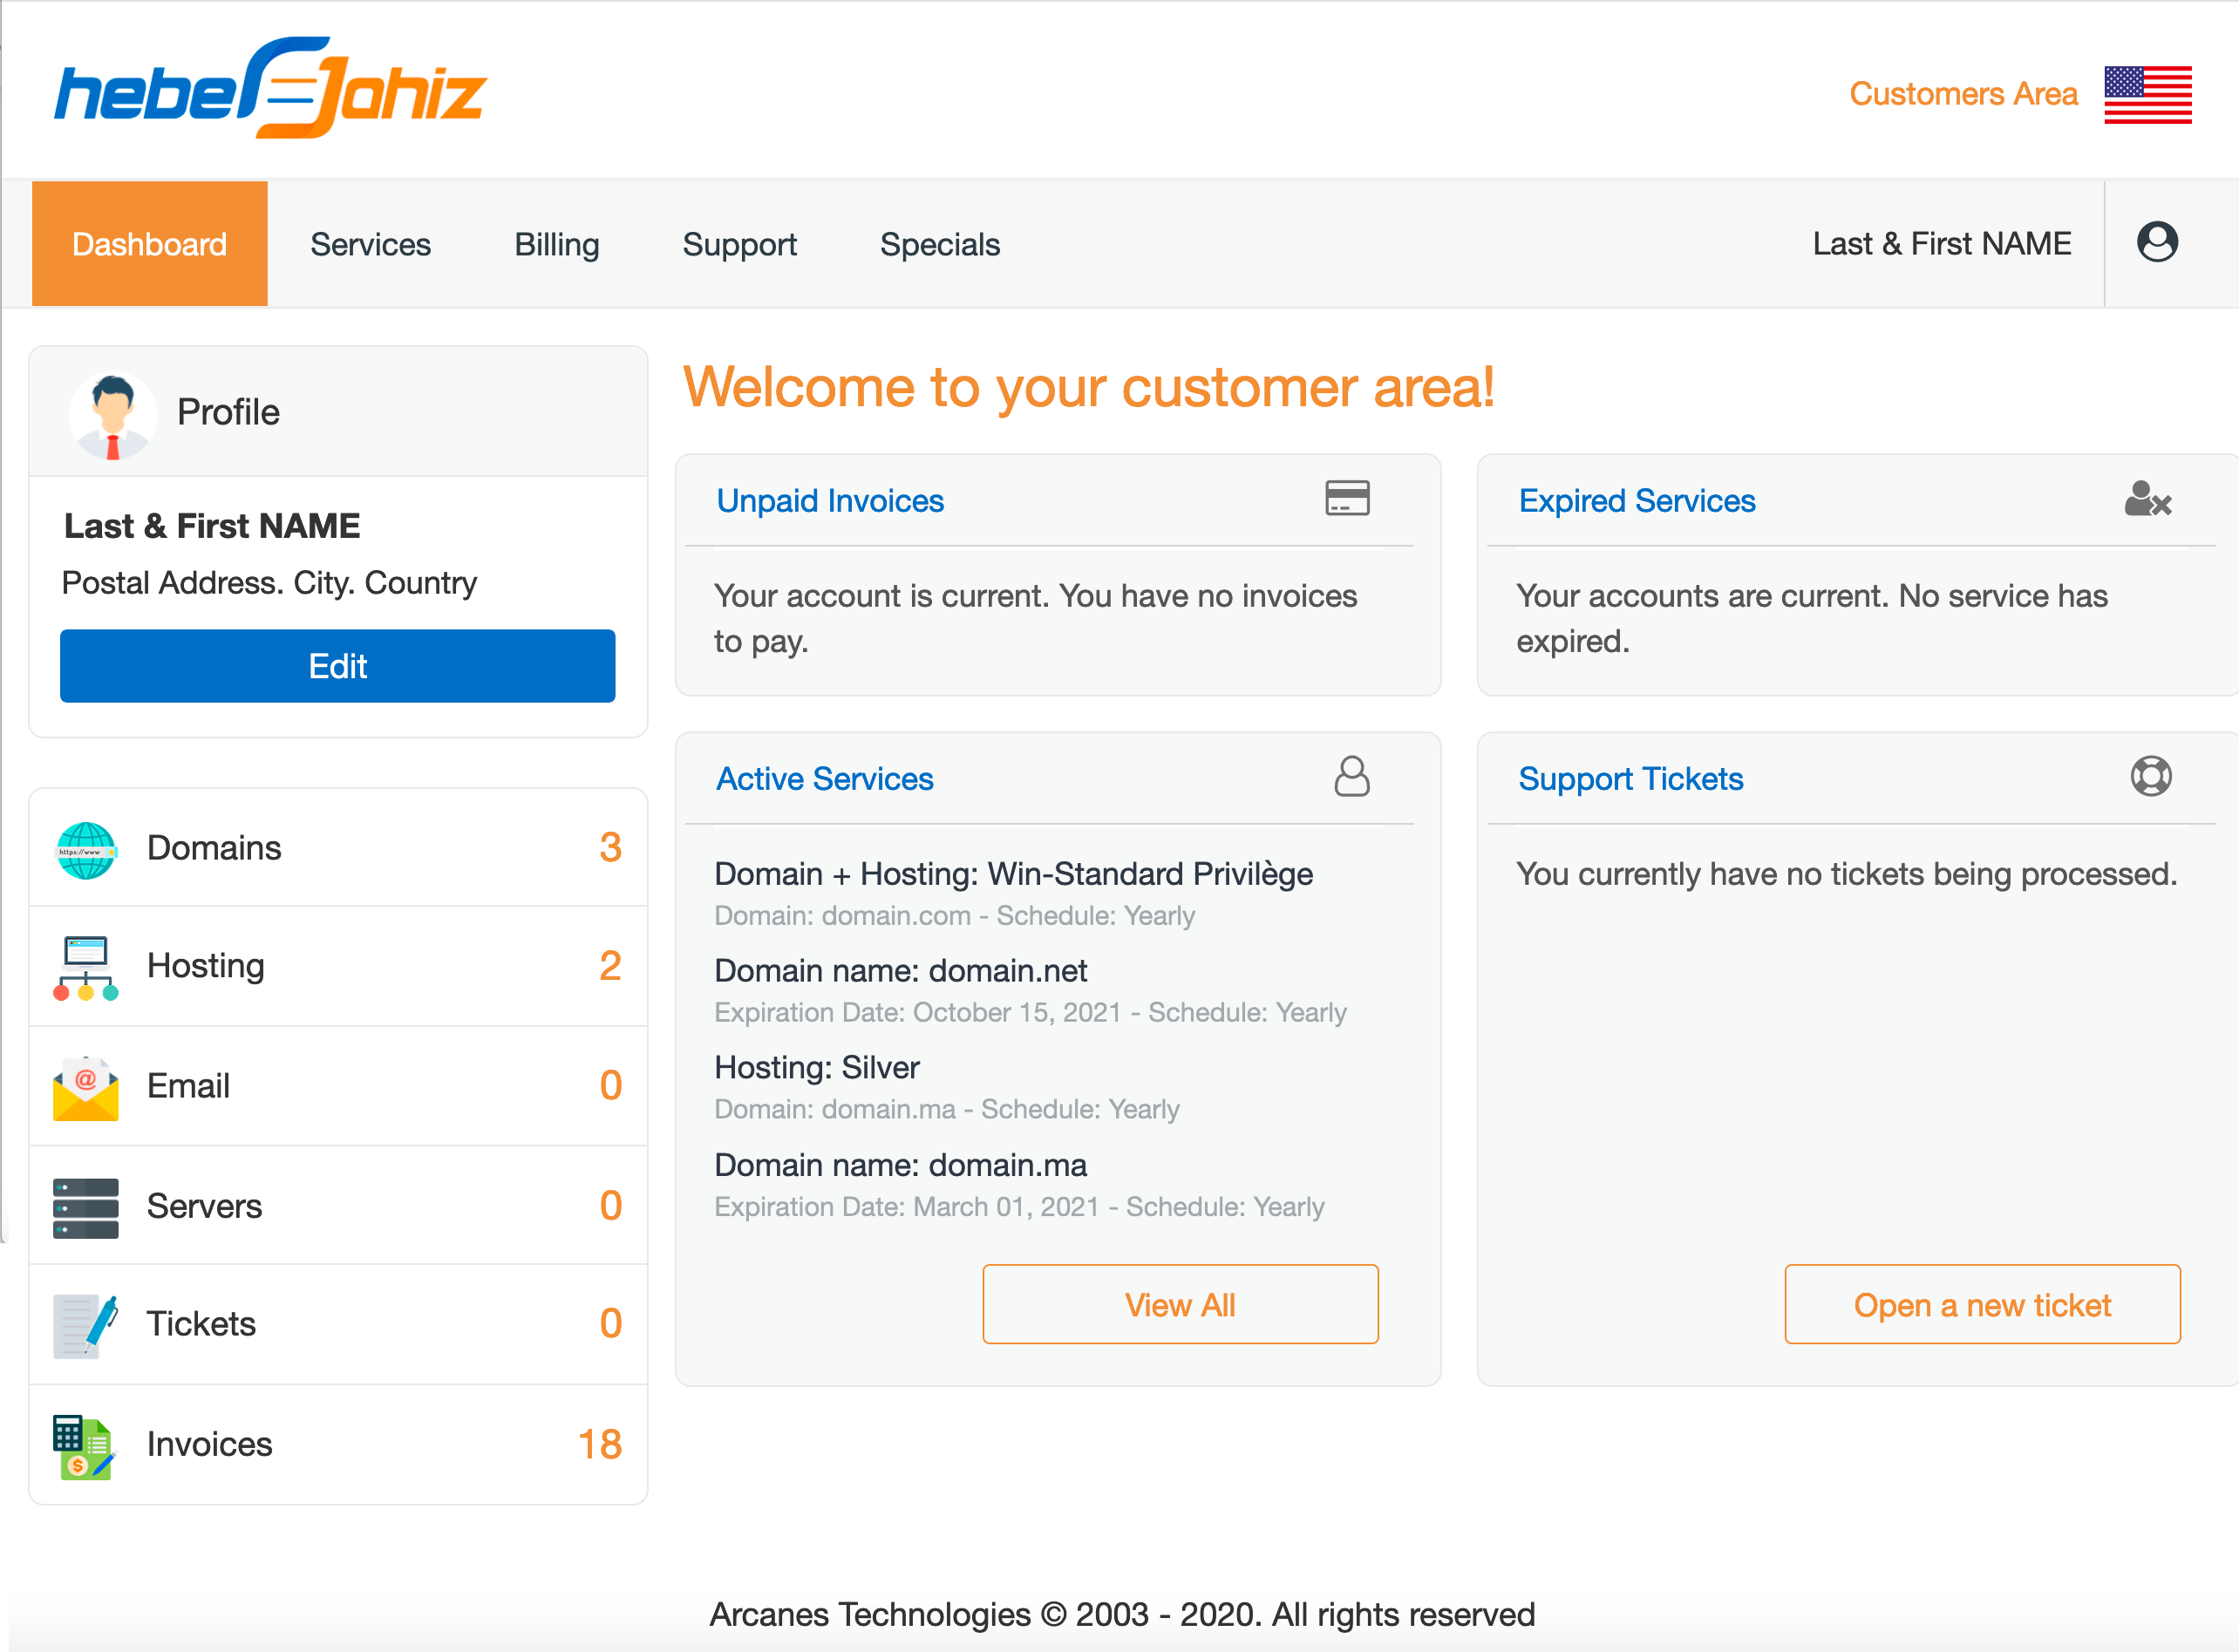
Task: Click 'Postal Address. City. Country' text
Action: [270, 583]
